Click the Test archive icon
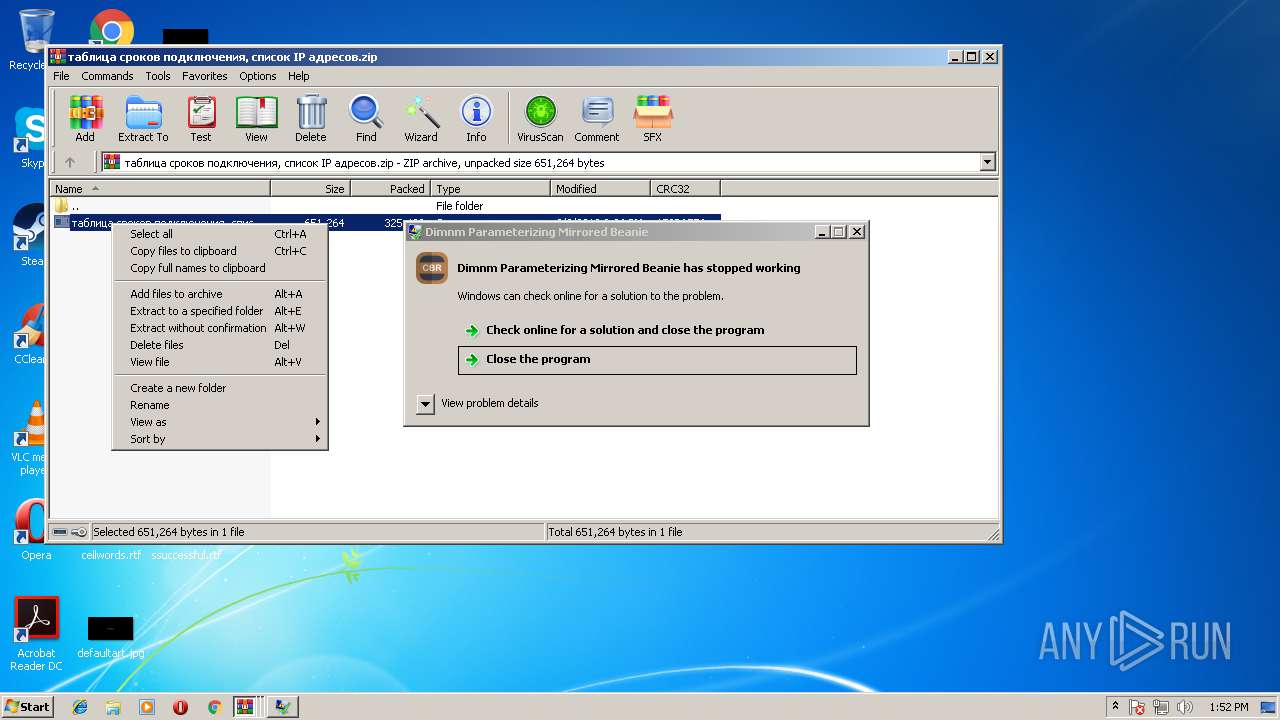The width and height of the screenshot is (1280, 720). click(201, 119)
